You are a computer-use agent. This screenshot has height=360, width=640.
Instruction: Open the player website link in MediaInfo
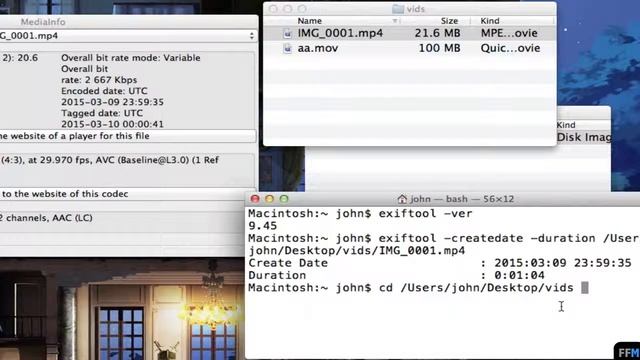click(x=128, y=136)
